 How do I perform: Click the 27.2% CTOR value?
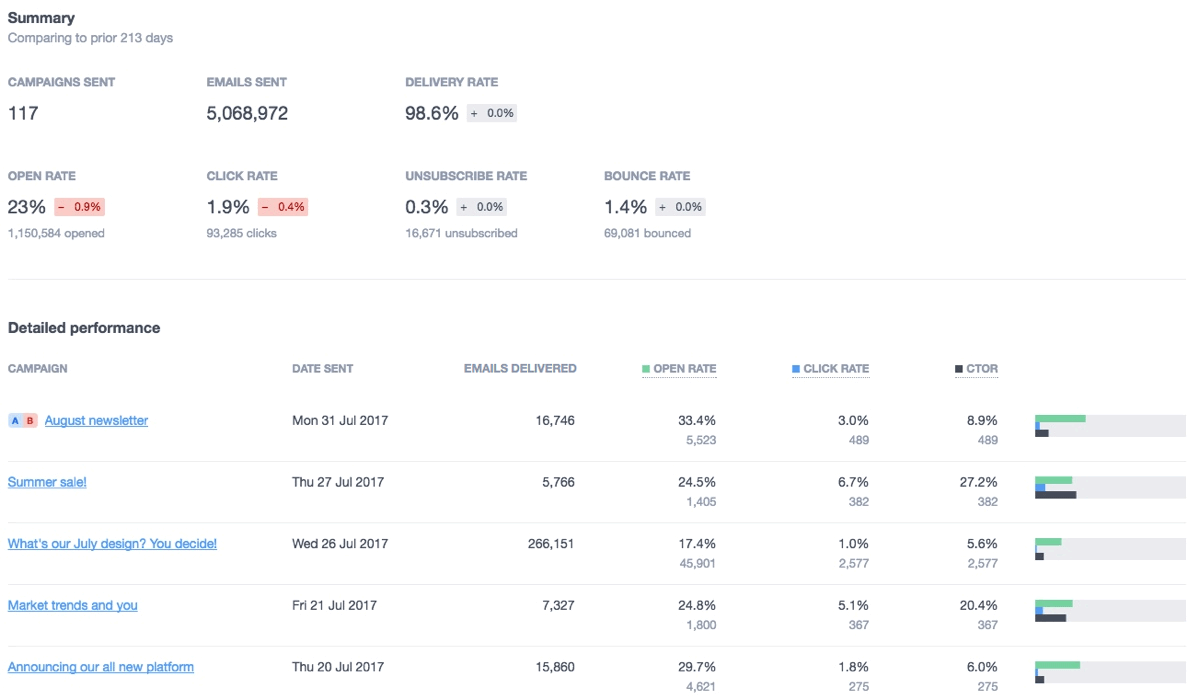[x=978, y=482]
